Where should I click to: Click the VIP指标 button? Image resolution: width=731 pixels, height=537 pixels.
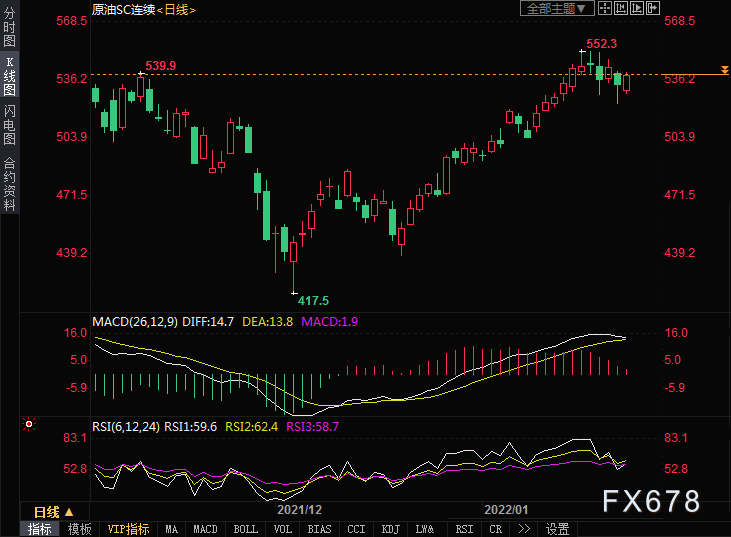128,529
